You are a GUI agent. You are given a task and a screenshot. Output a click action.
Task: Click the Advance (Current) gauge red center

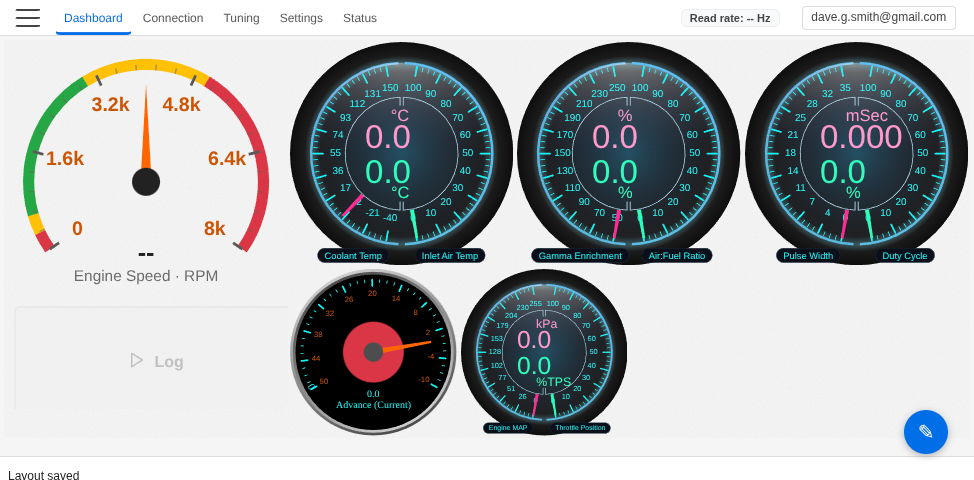tap(373, 352)
